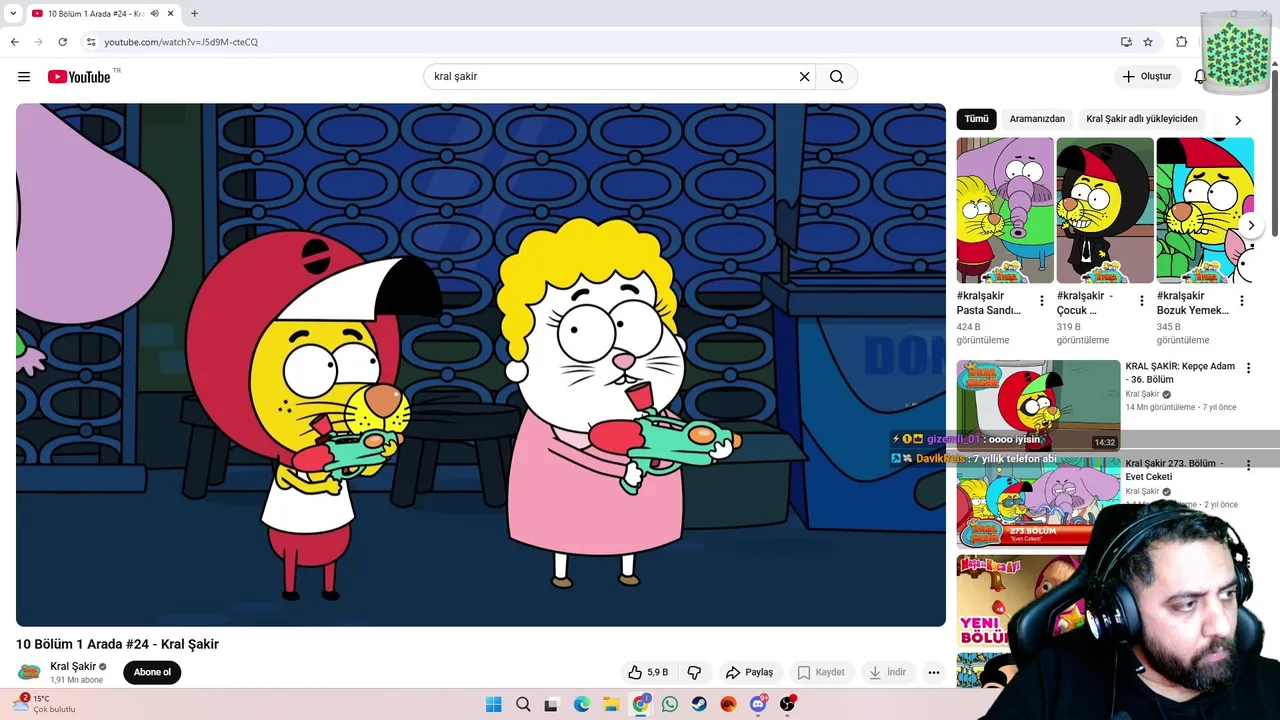Clear the search box with the X
The height and width of the screenshot is (720, 1280).
click(x=804, y=77)
